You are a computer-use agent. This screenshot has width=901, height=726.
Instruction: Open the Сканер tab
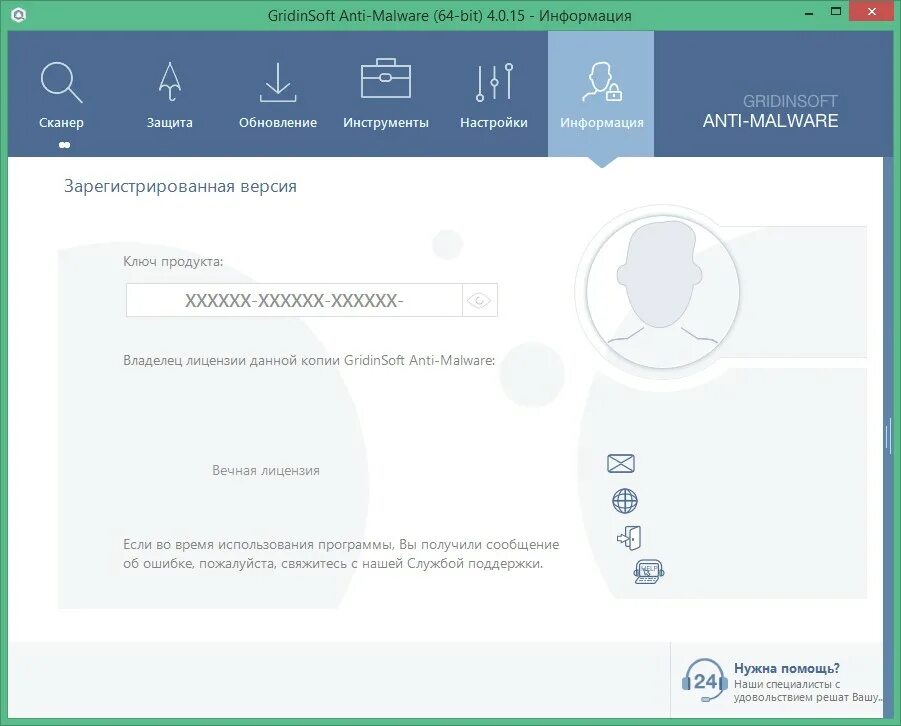coord(61,94)
